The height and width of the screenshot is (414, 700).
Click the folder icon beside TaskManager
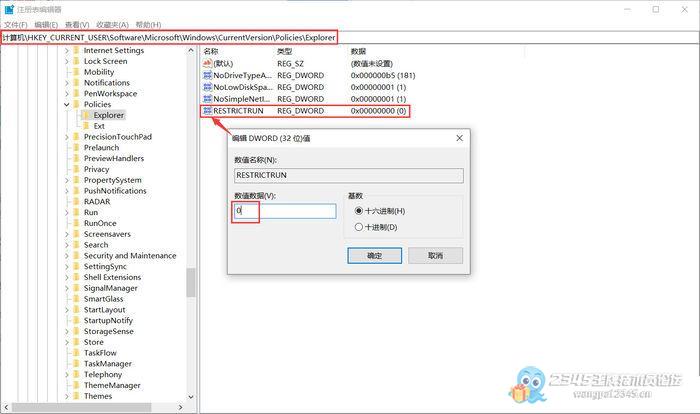point(76,364)
